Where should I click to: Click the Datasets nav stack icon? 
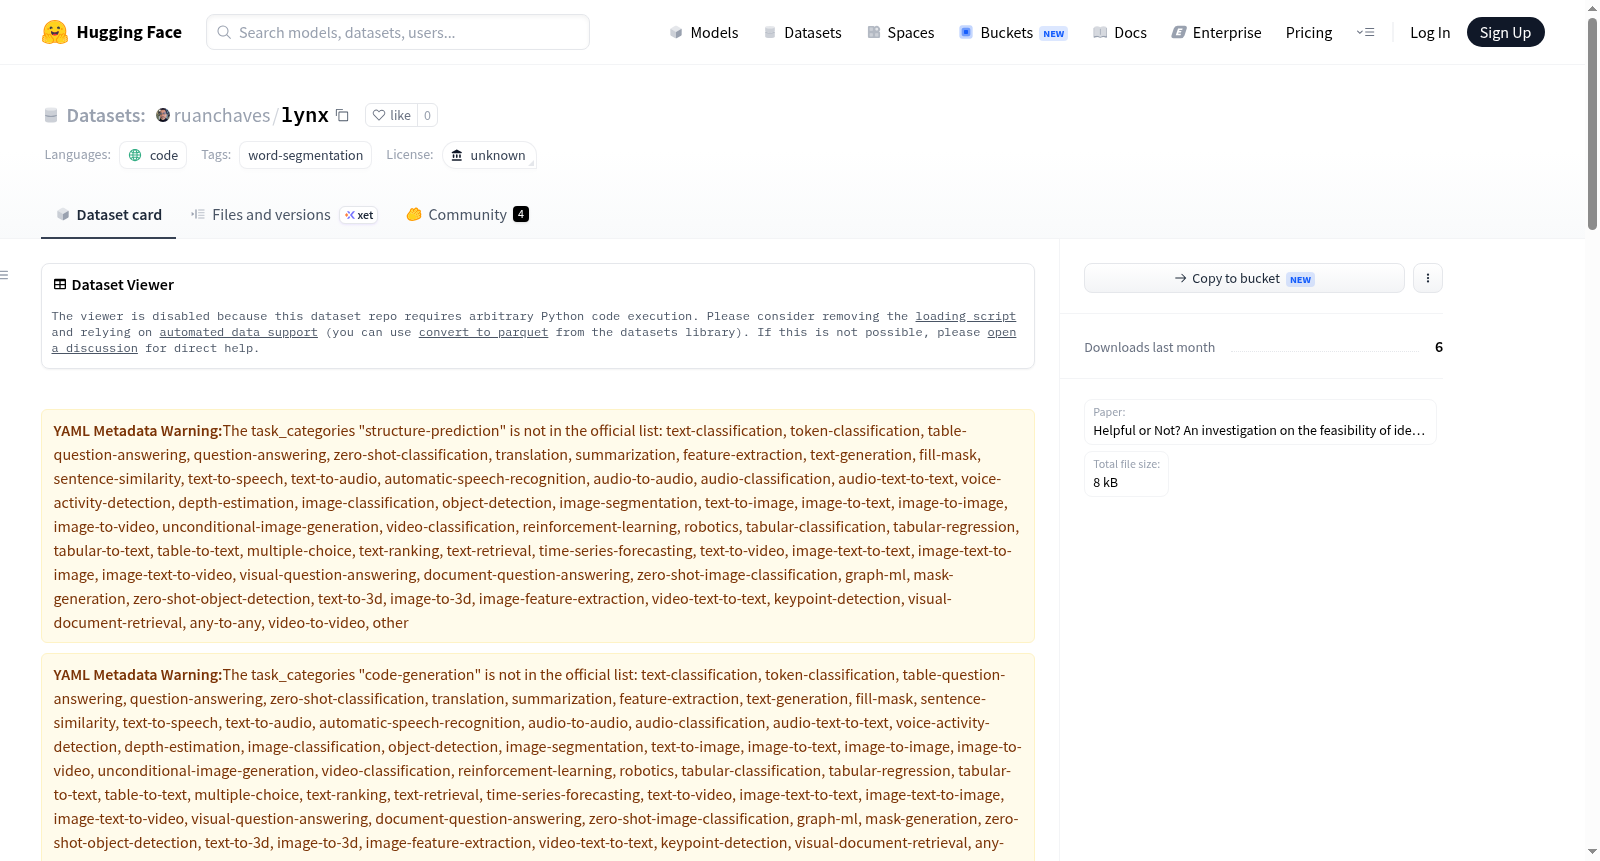point(770,32)
